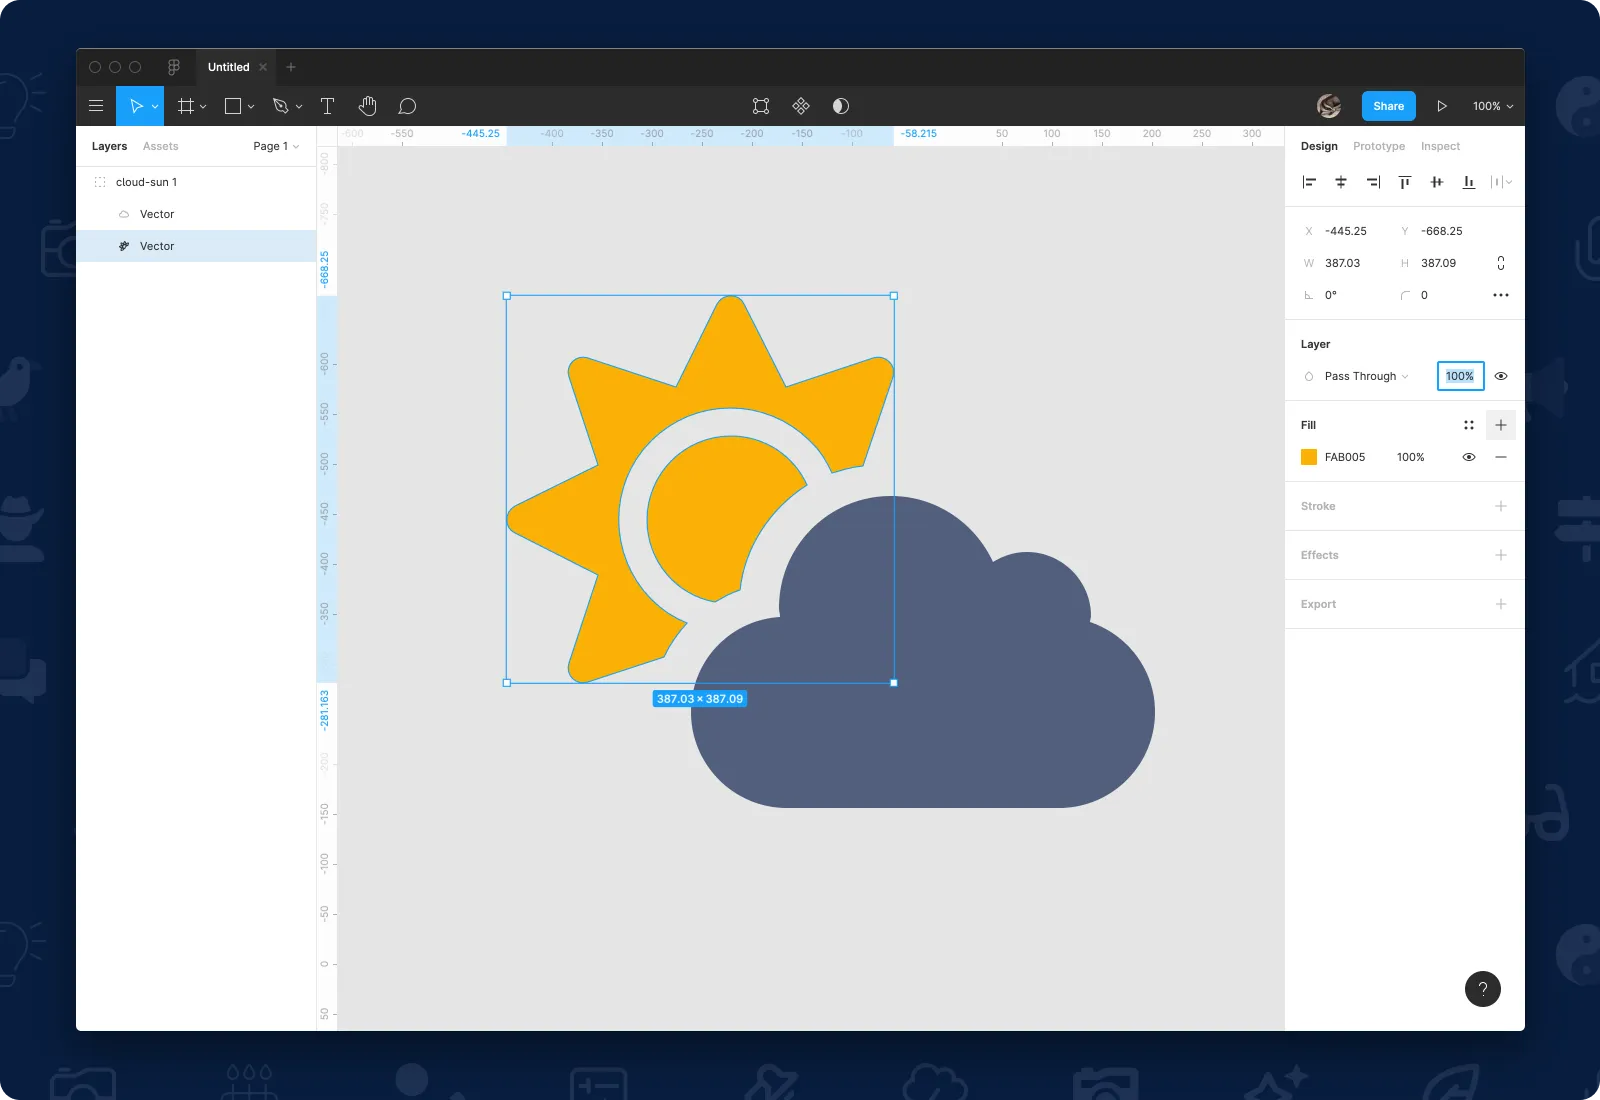Select the cloud-sun 1 layer

pyautogui.click(x=146, y=182)
